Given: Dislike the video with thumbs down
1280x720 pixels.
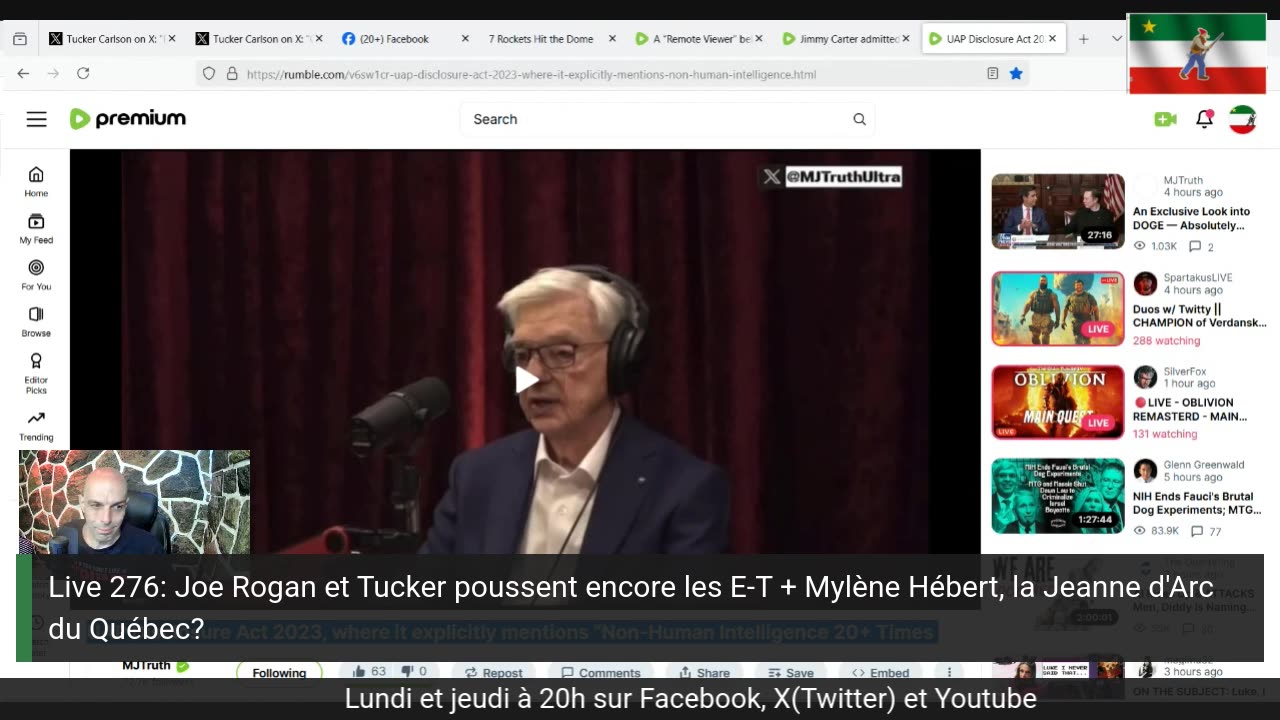Looking at the screenshot, I should 414,672.
